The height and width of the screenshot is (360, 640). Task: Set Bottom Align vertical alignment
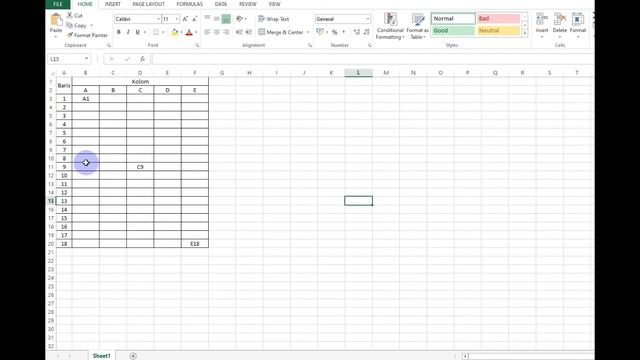tap(226, 19)
